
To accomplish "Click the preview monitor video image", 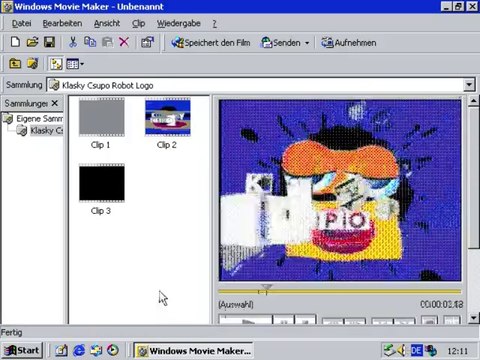I will [340, 190].
